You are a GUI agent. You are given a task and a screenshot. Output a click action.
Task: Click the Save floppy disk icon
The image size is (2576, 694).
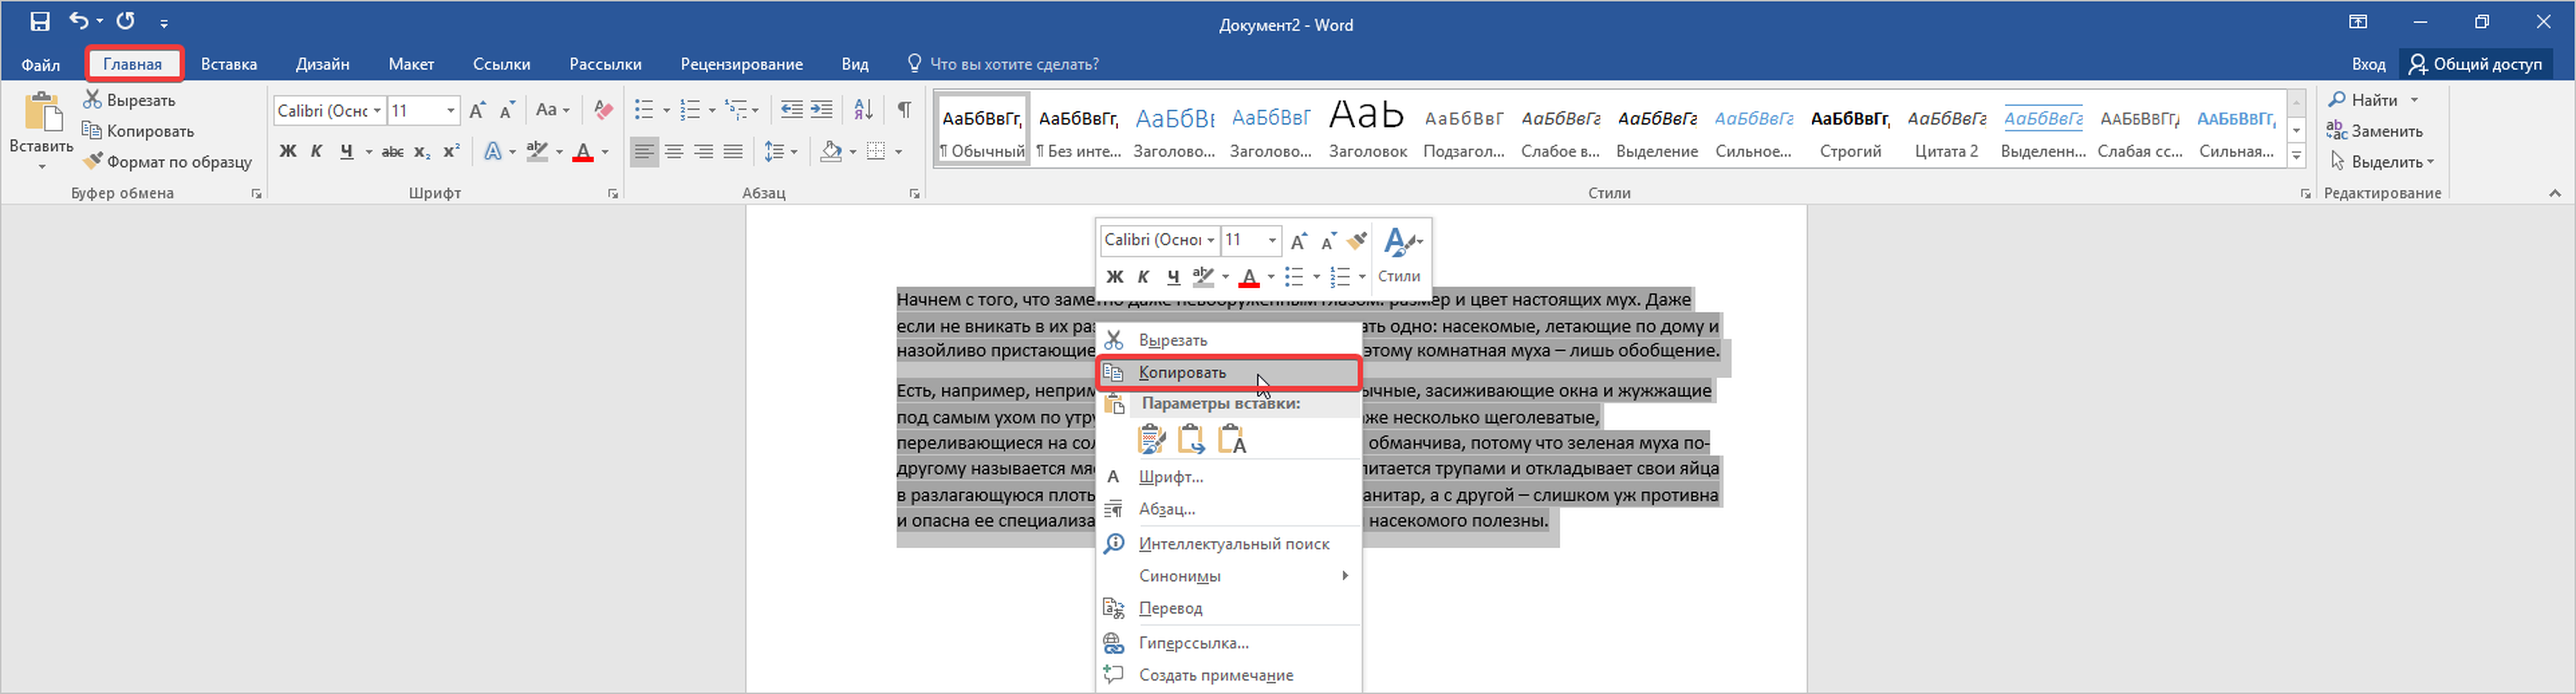[x=40, y=21]
